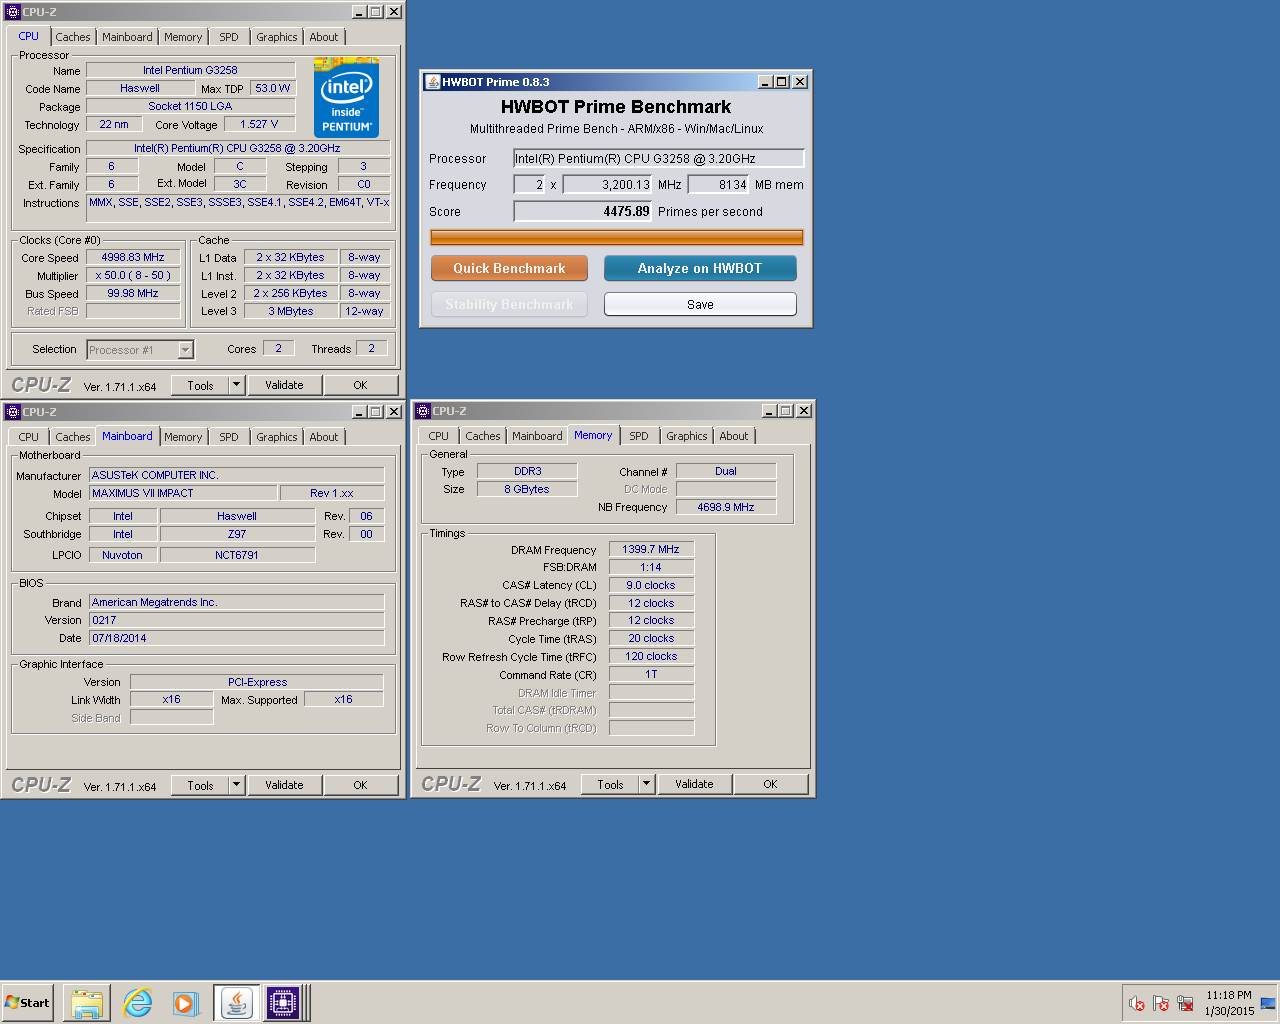
Task: Expand the Processor #1 selection dropdown
Action: point(185,350)
